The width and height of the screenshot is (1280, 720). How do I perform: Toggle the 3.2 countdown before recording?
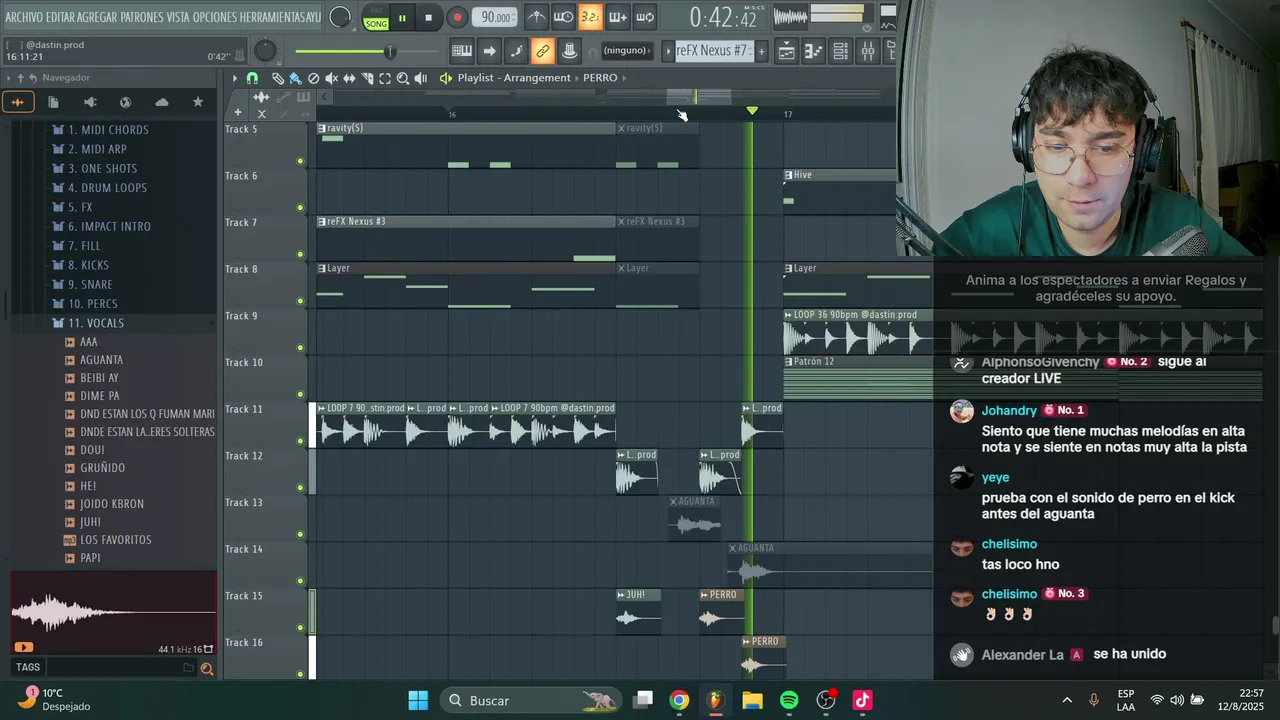tap(591, 17)
